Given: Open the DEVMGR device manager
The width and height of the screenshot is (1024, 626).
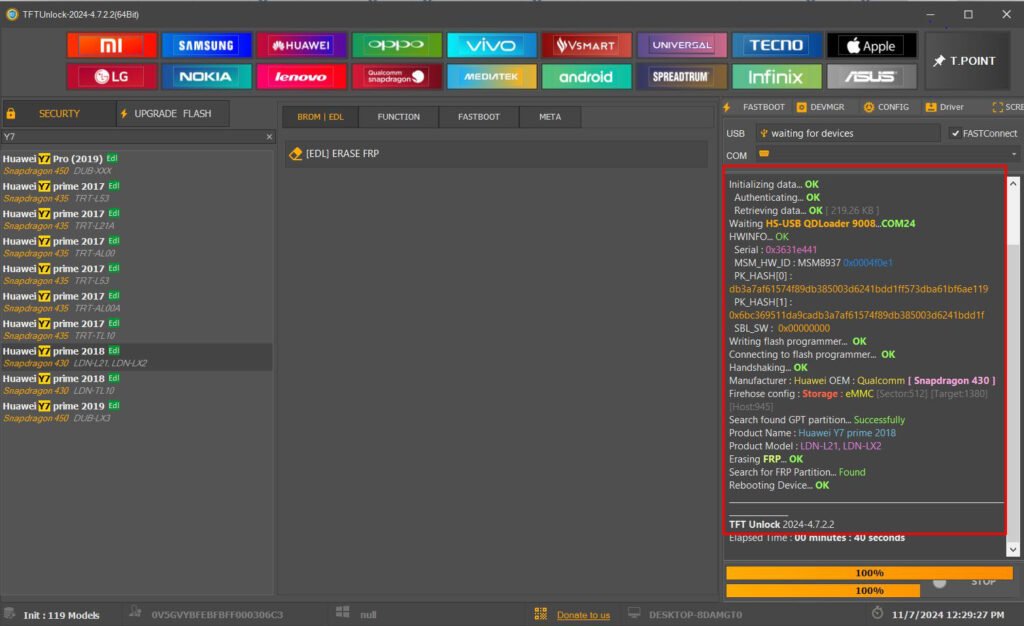Looking at the screenshot, I should point(821,107).
